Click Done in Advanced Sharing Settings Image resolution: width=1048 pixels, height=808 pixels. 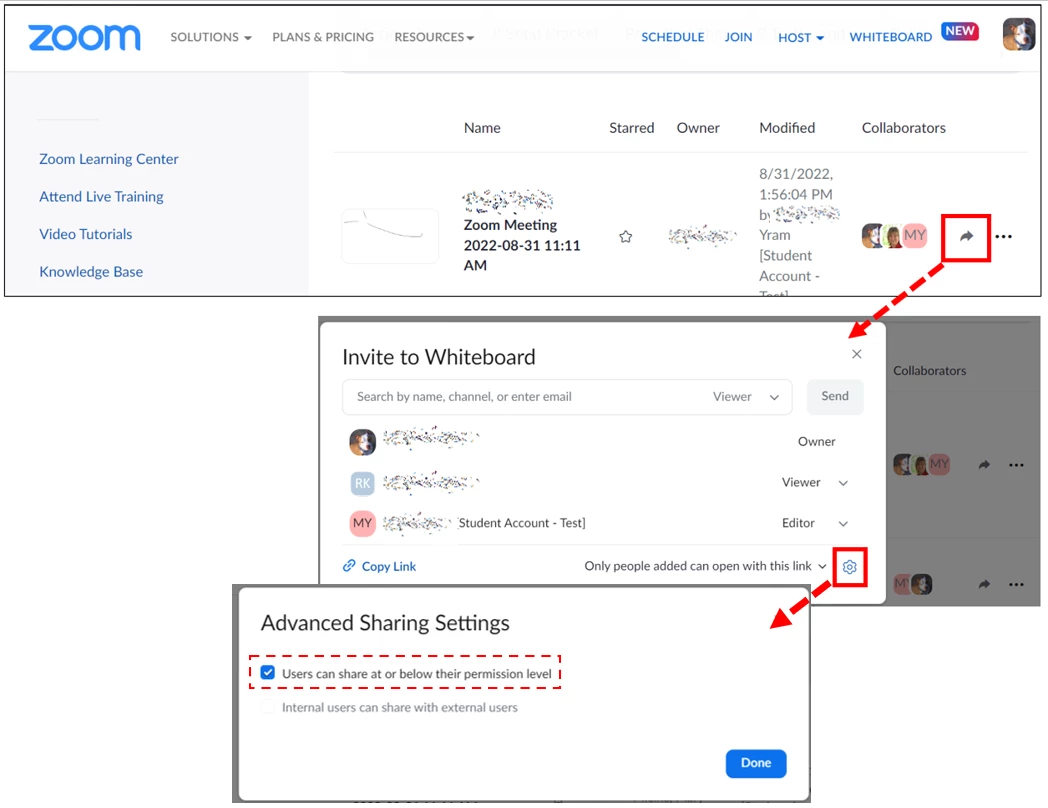pyautogui.click(x=756, y=763)
